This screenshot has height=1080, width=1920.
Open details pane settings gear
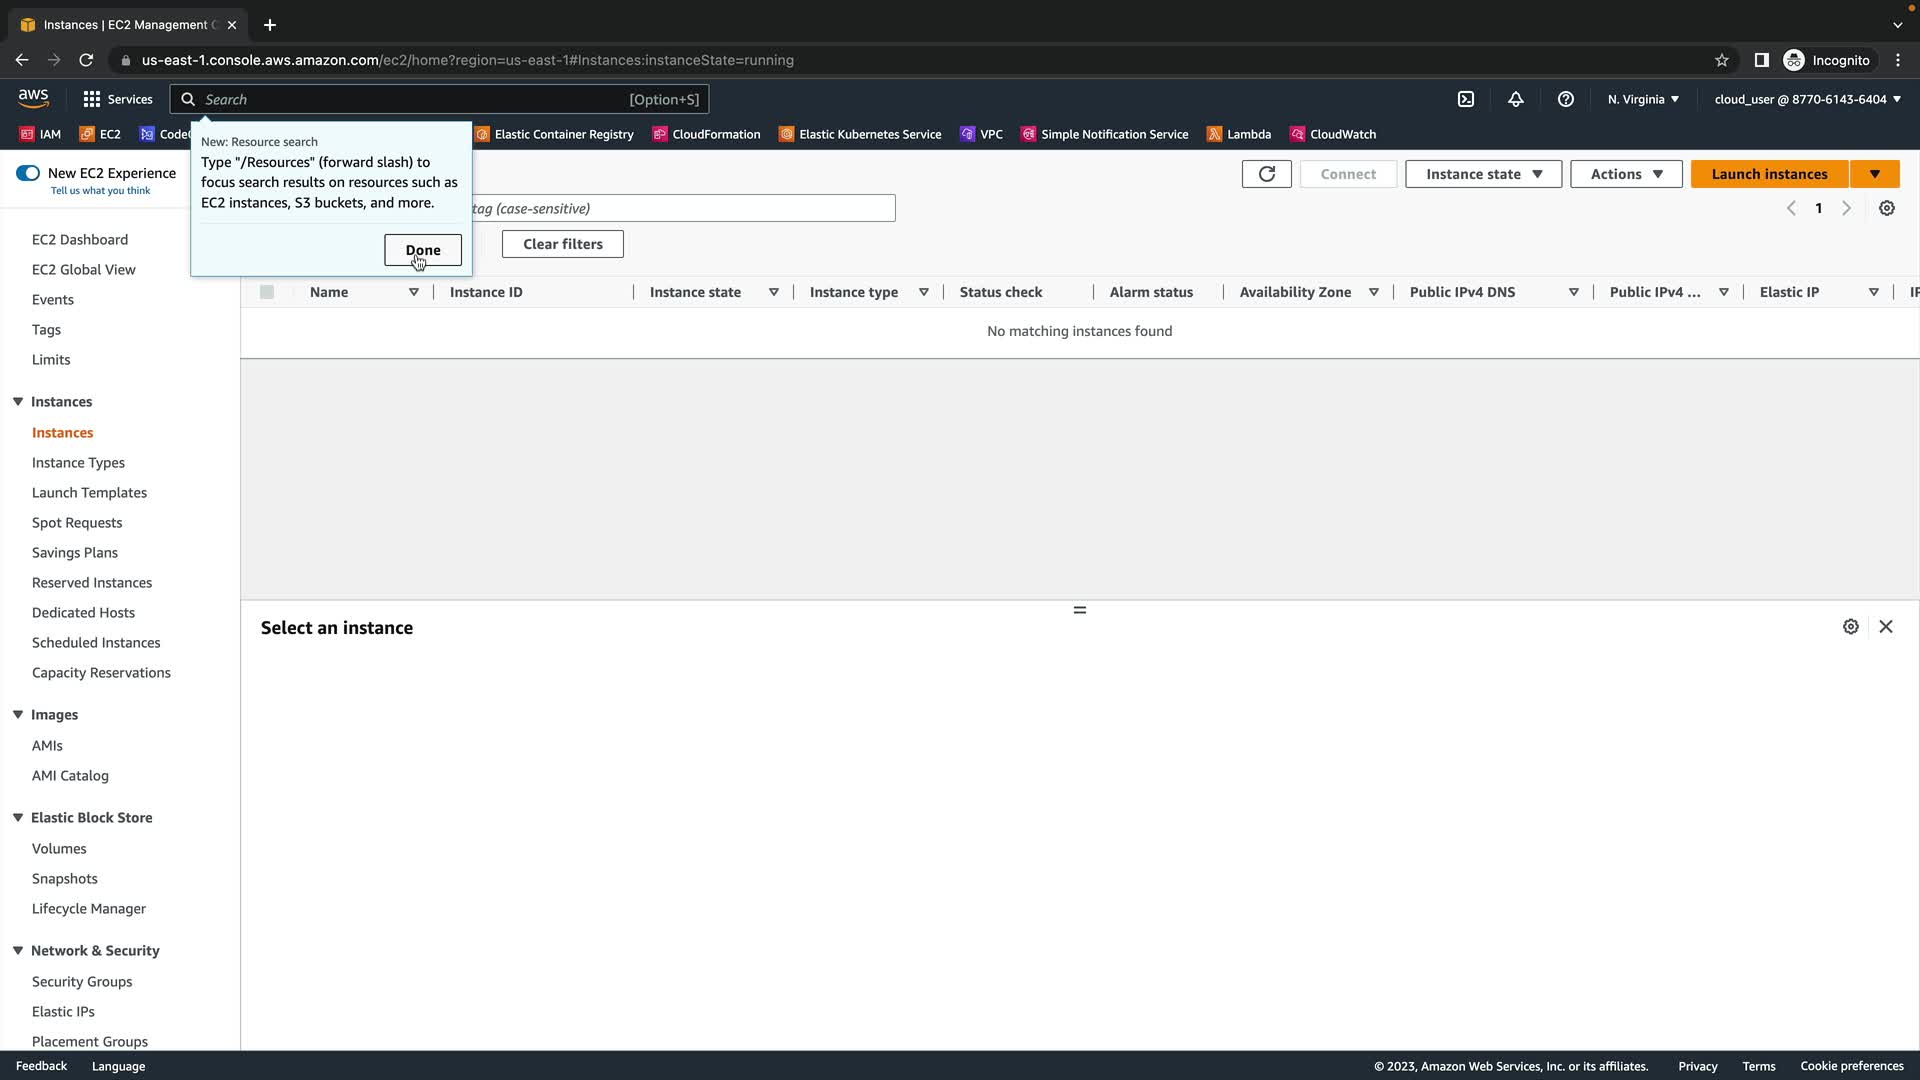point(1850,627)
